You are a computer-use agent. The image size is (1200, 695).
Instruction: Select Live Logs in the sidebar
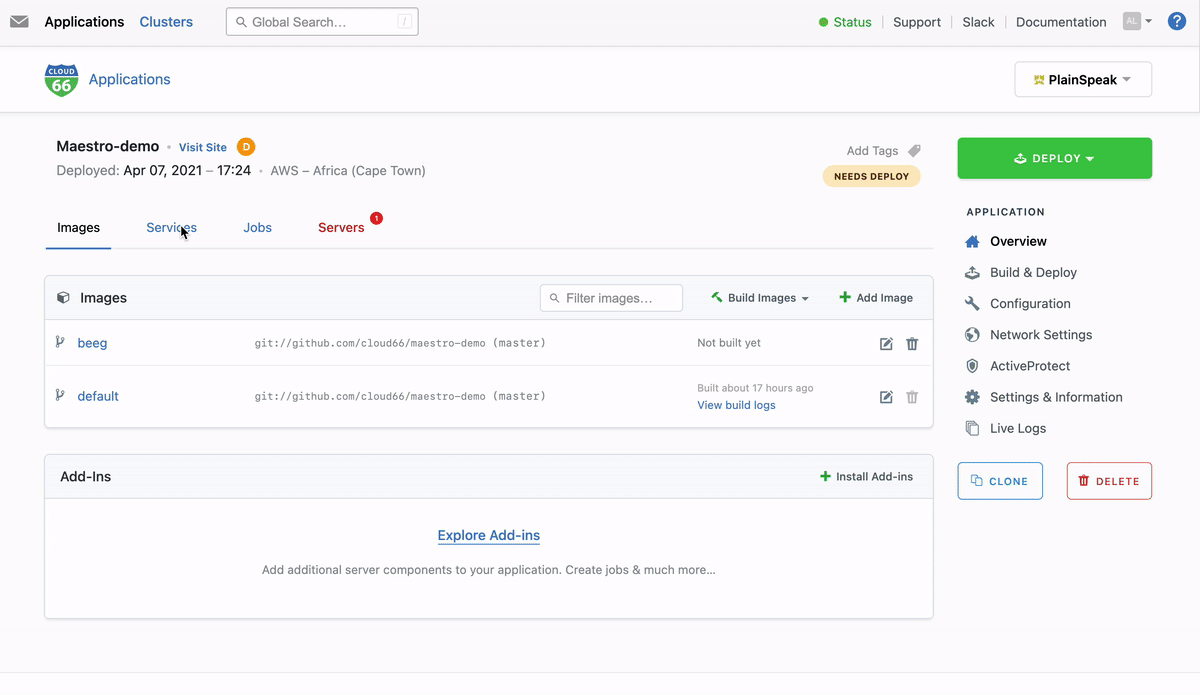pos(1018,428)
